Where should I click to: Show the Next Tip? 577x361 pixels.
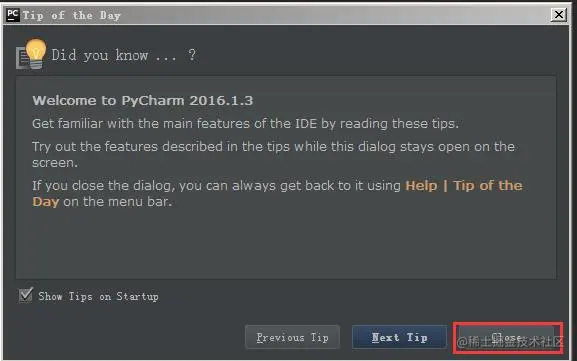[400, 337]
